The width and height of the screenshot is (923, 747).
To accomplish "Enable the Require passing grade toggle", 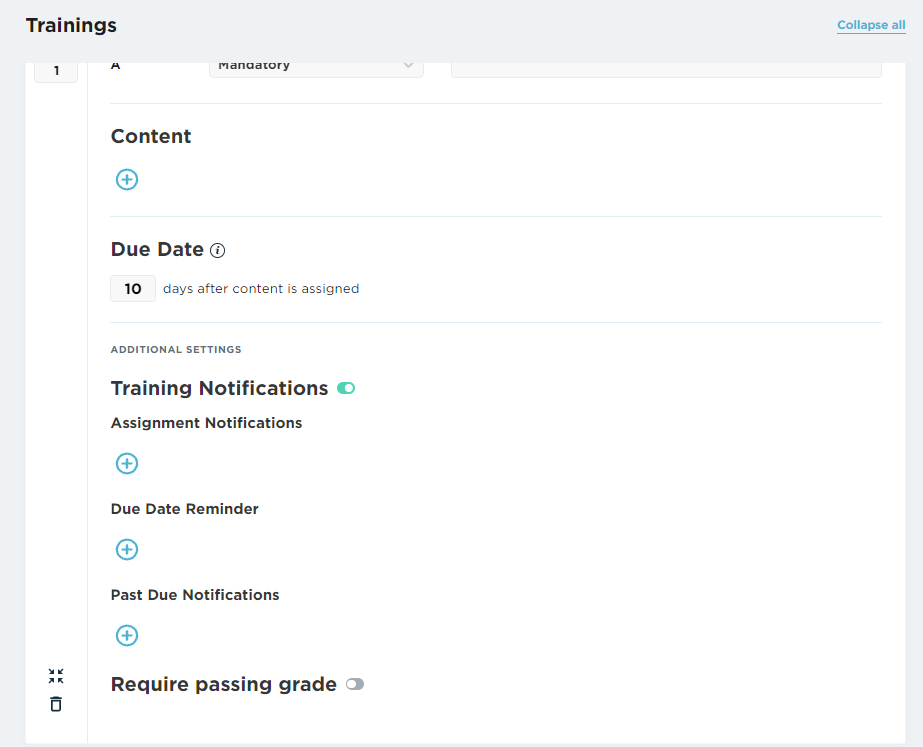I will pyautogui.click(x=355, y=684).
